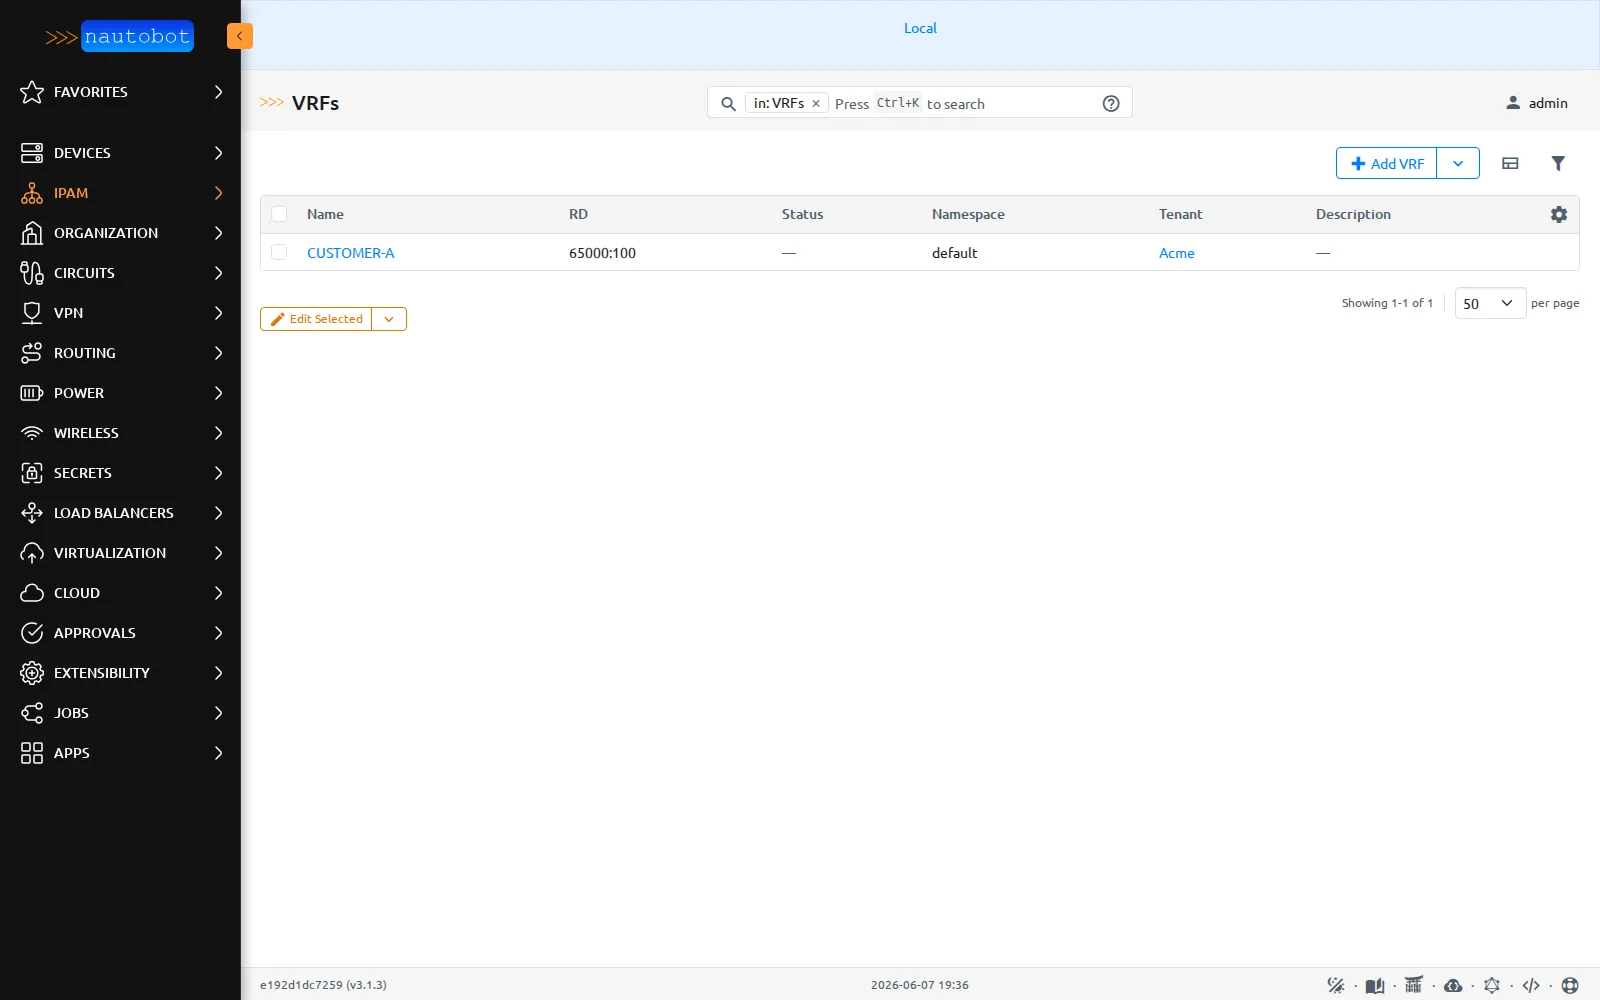Screen dimensions: 1600x1000
Task: Collapse the sidebar with the orange arrow button
Action: 240,36
